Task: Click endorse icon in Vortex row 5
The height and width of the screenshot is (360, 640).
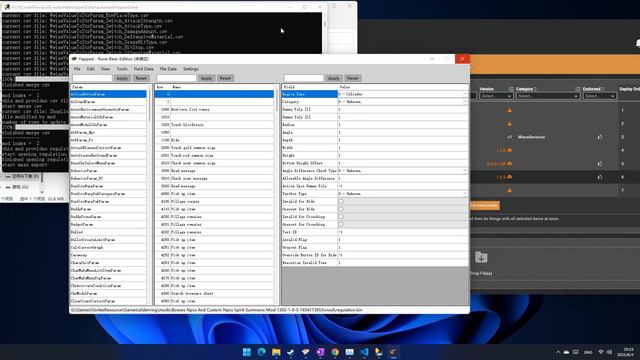Action: [600, 164]
